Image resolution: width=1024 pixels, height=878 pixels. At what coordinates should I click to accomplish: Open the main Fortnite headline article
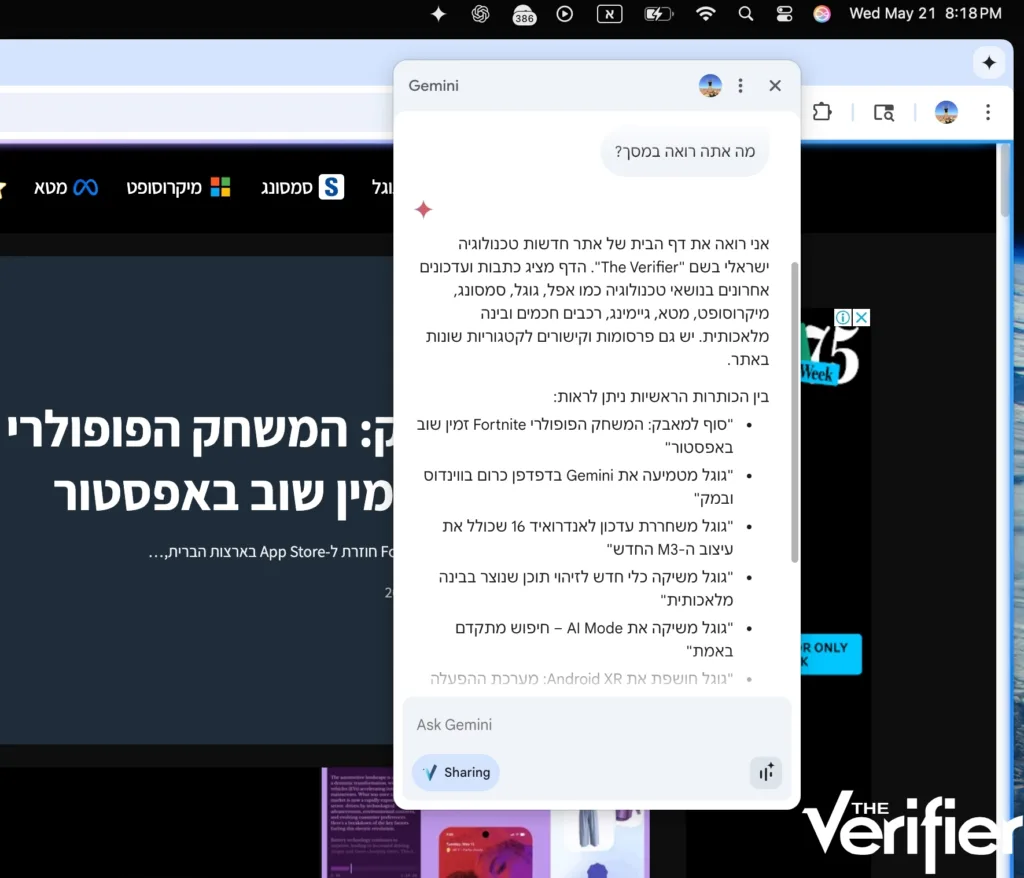coord(200,463)
